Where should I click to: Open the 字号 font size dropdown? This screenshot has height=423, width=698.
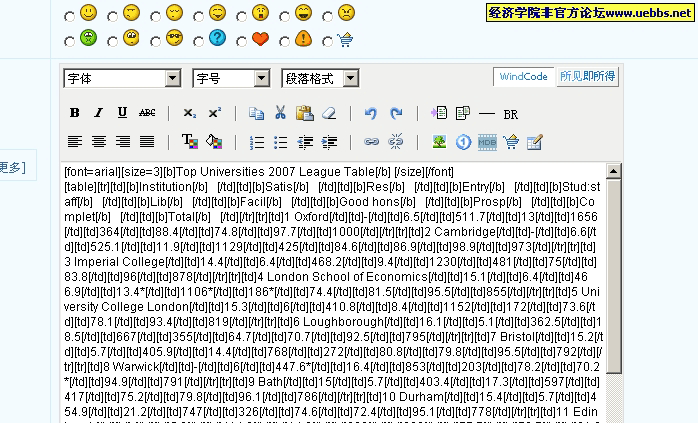click(231, 78)
